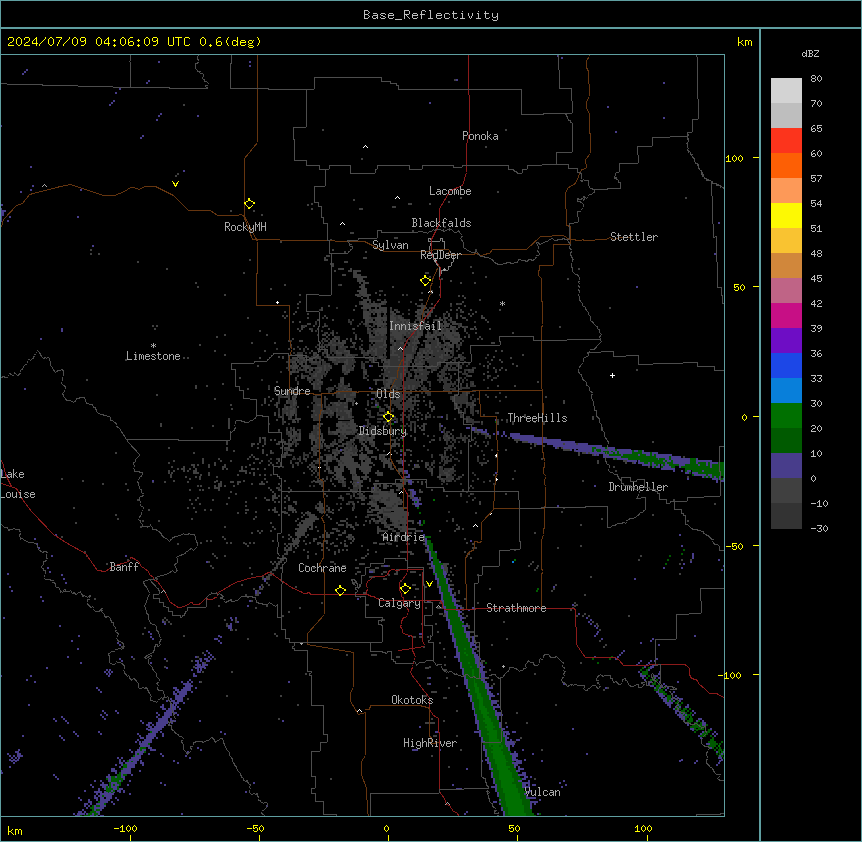Click the Calgary city label
Viewport: 862px width, 842px height.
tap(399, 603)
